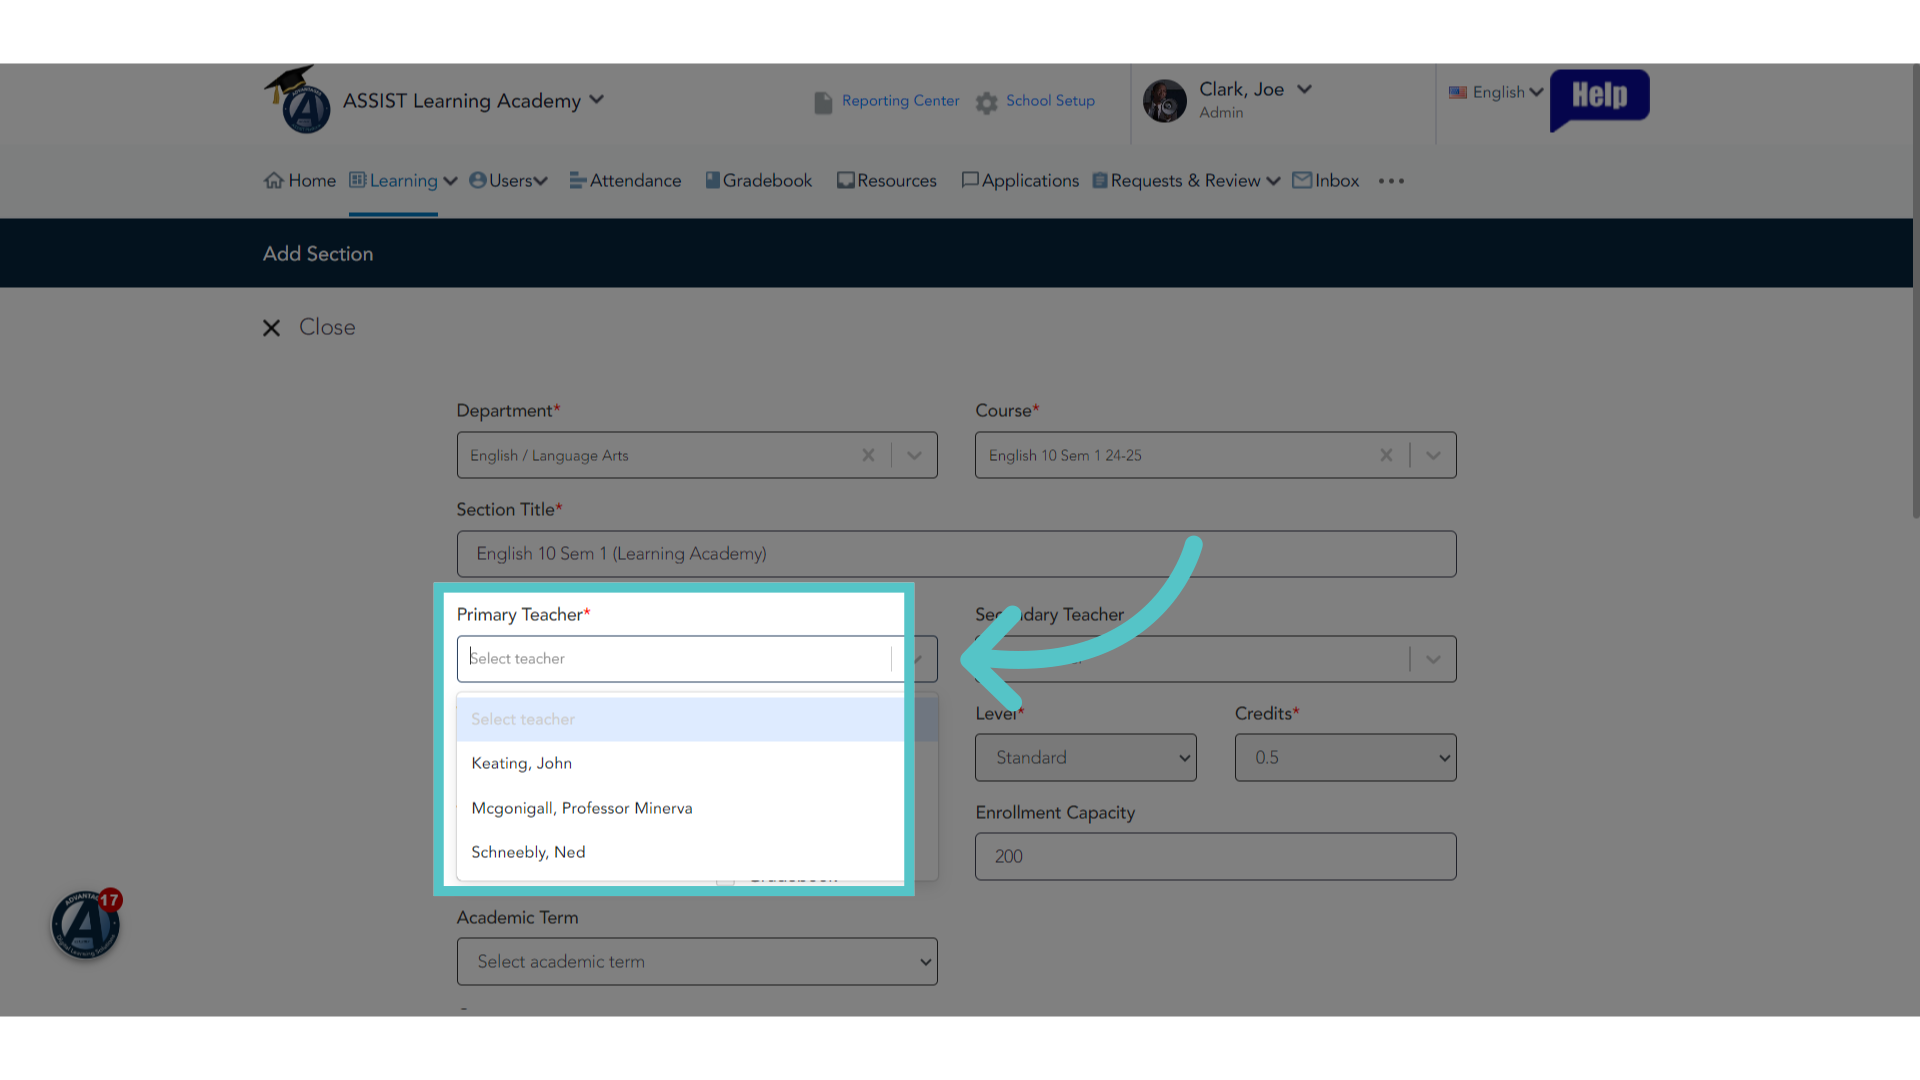
Task: Expand the Department dropdown arrow
Action: tap(914, 455)
